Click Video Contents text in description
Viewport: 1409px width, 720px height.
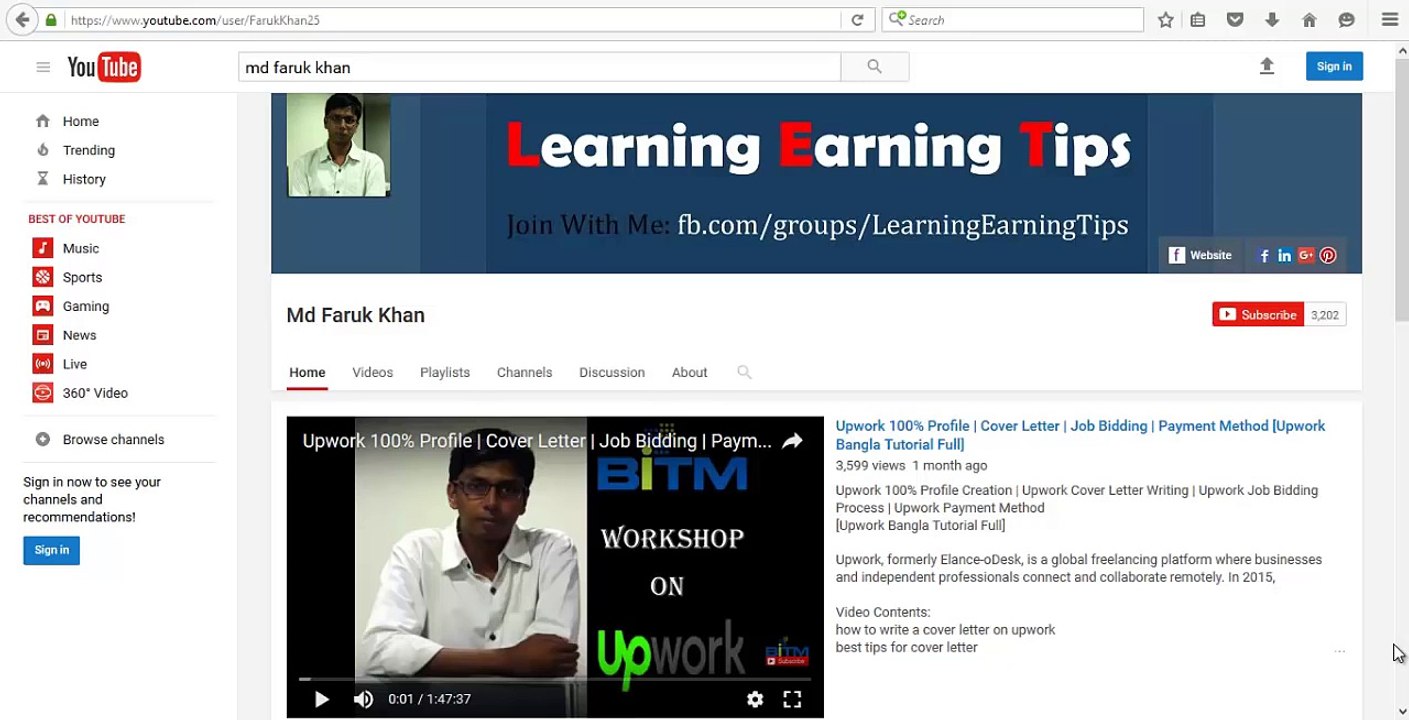883,612
